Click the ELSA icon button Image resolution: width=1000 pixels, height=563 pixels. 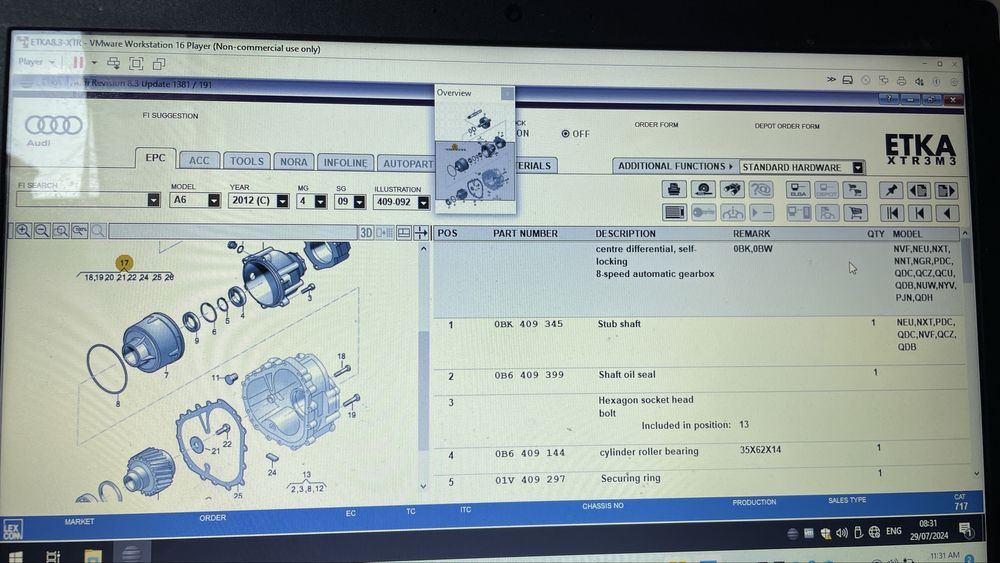[x=797, y=190]
